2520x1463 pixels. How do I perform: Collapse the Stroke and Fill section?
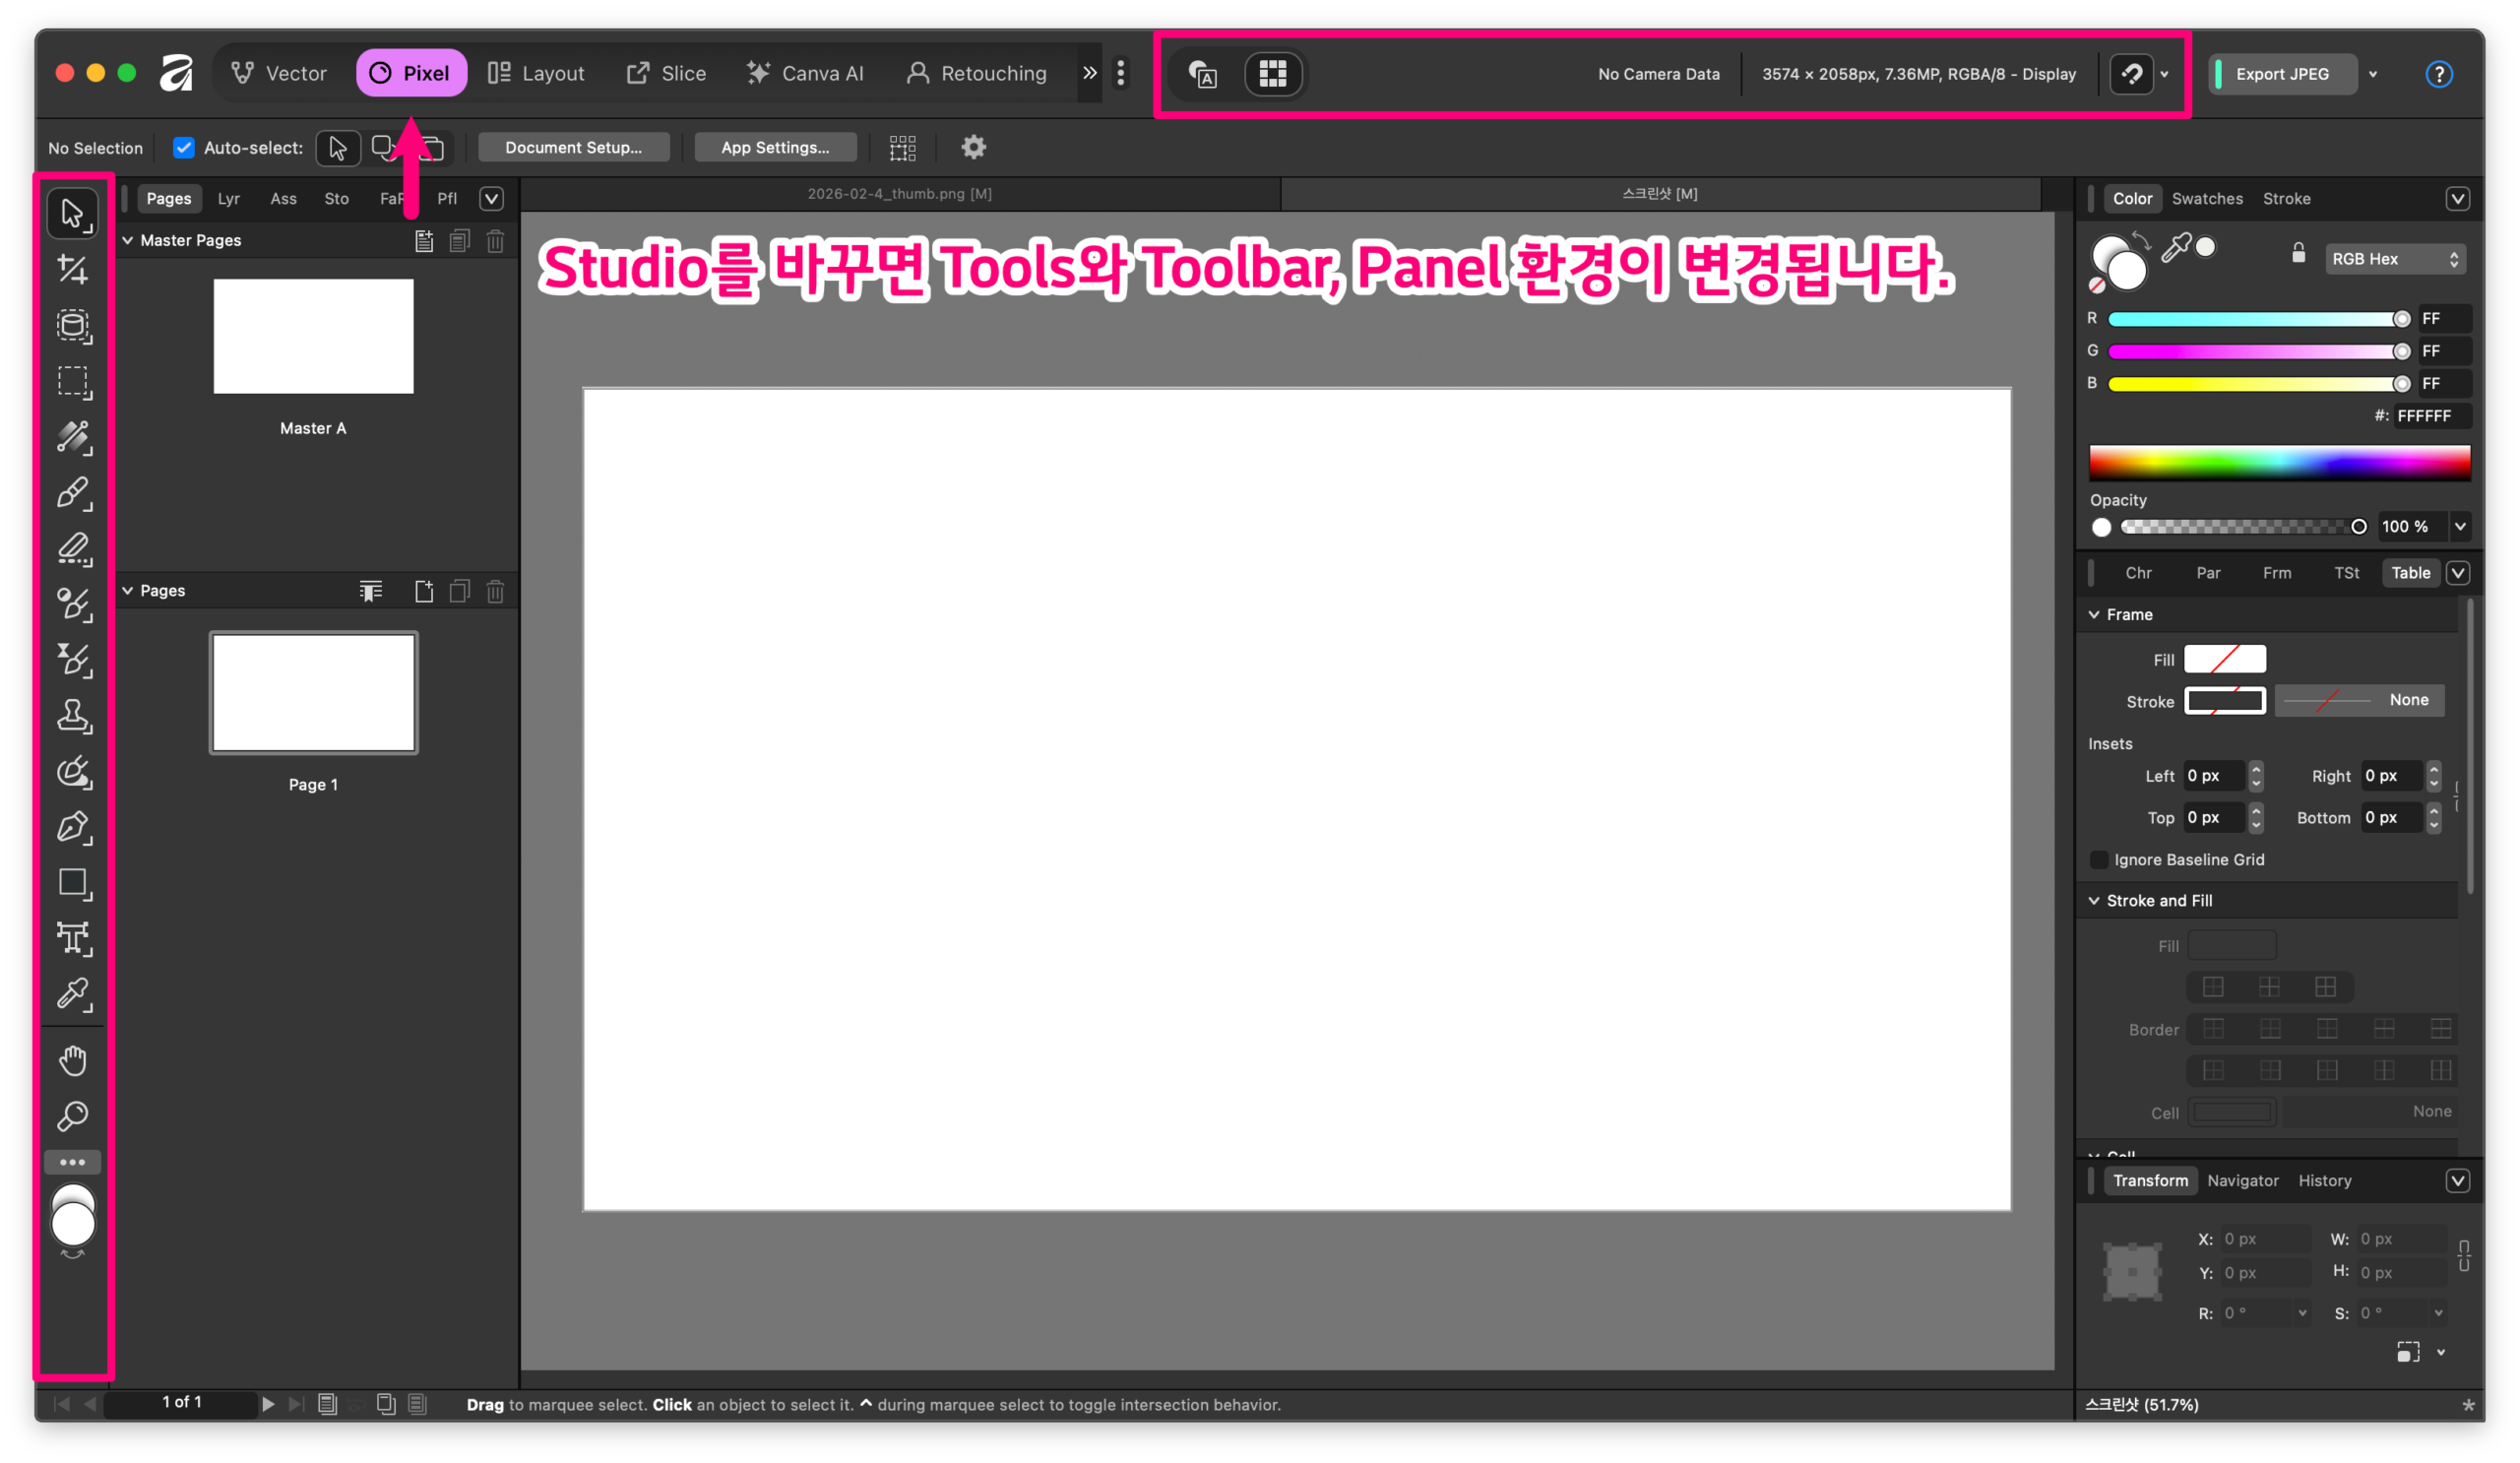point(2094,901)
